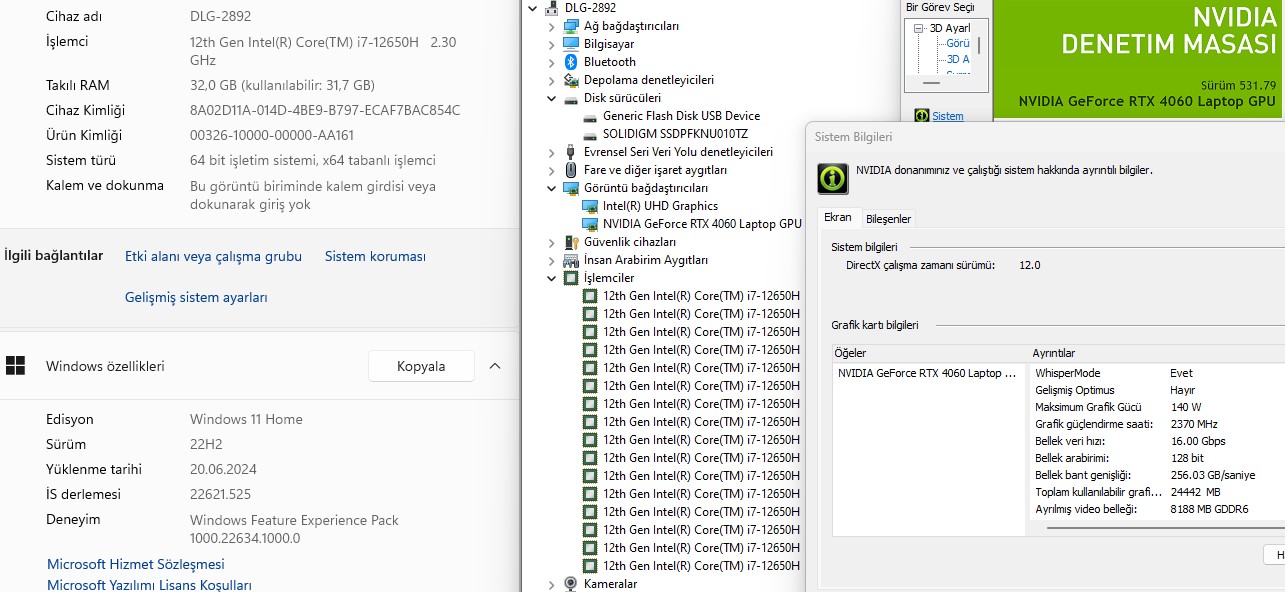Click the Görüntü bağdaştırıcıları display adapter icon
The height and width of the screenshot is (592, 1285).
[571, 188]
